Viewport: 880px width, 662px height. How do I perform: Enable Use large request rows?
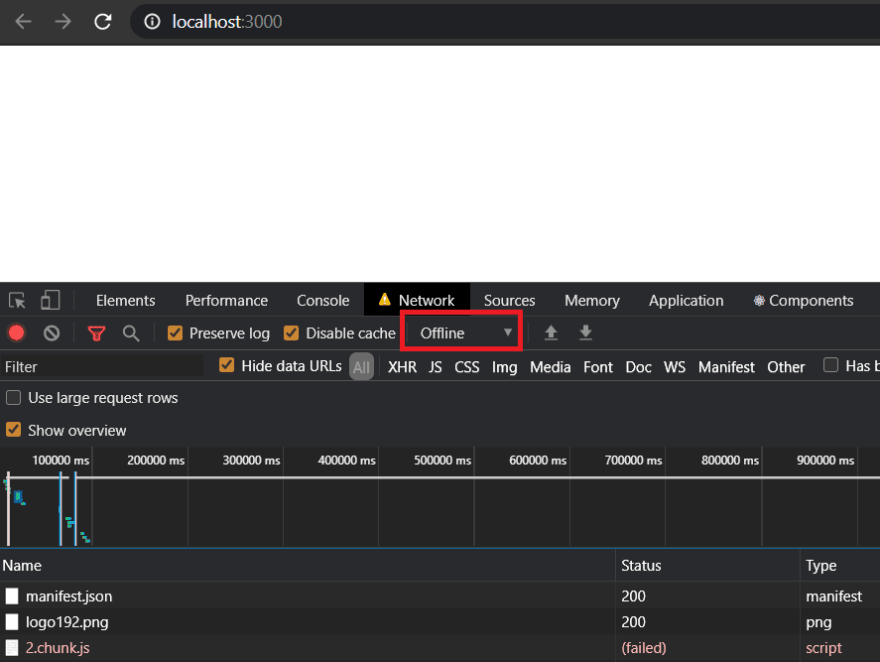point(13,398)
